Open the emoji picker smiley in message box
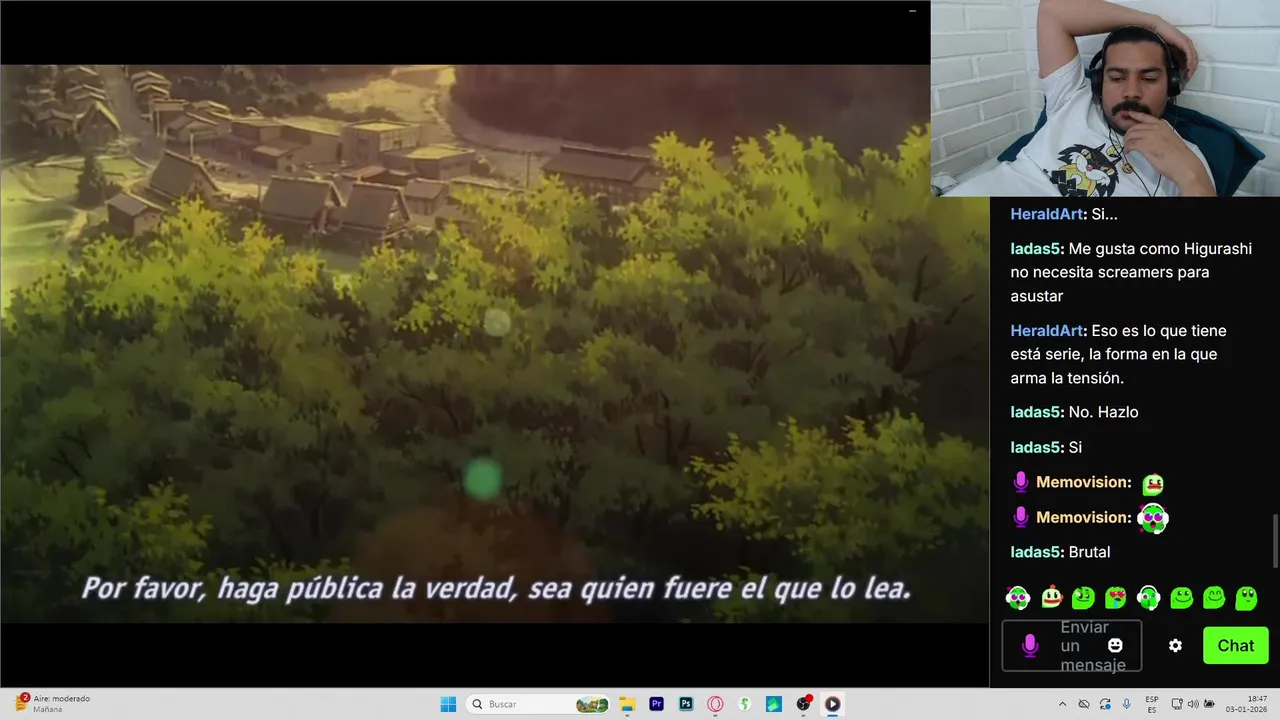Viewport: 1280px width, 720px height. 1115,646
